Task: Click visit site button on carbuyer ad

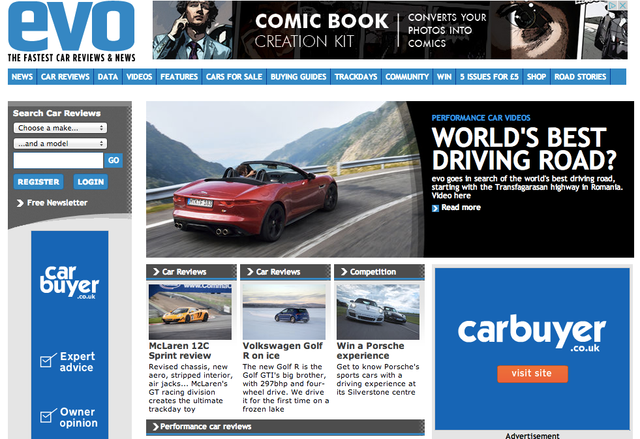Action: tap(532, 374)
